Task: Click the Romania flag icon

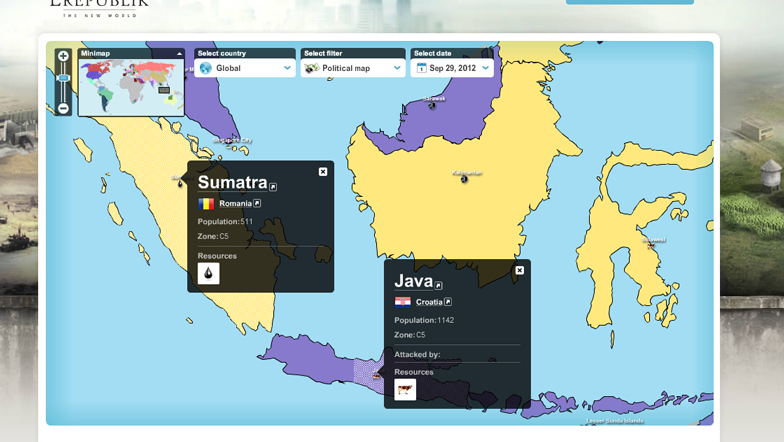Action: tap(206, 204)
